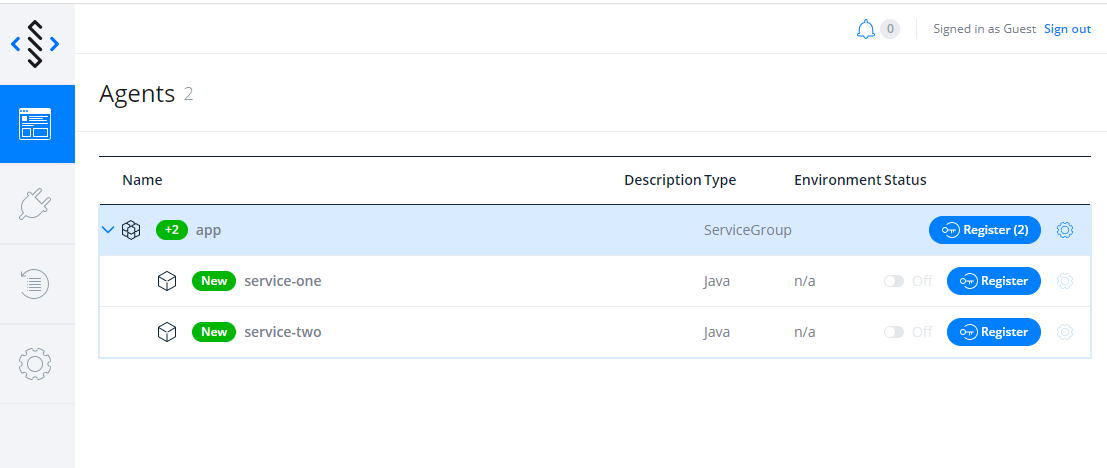Viewport: 1107px width, 468px height.
Task: Open settings gear for app service group
Action: pyautogui.click(x=1065, y=230)
